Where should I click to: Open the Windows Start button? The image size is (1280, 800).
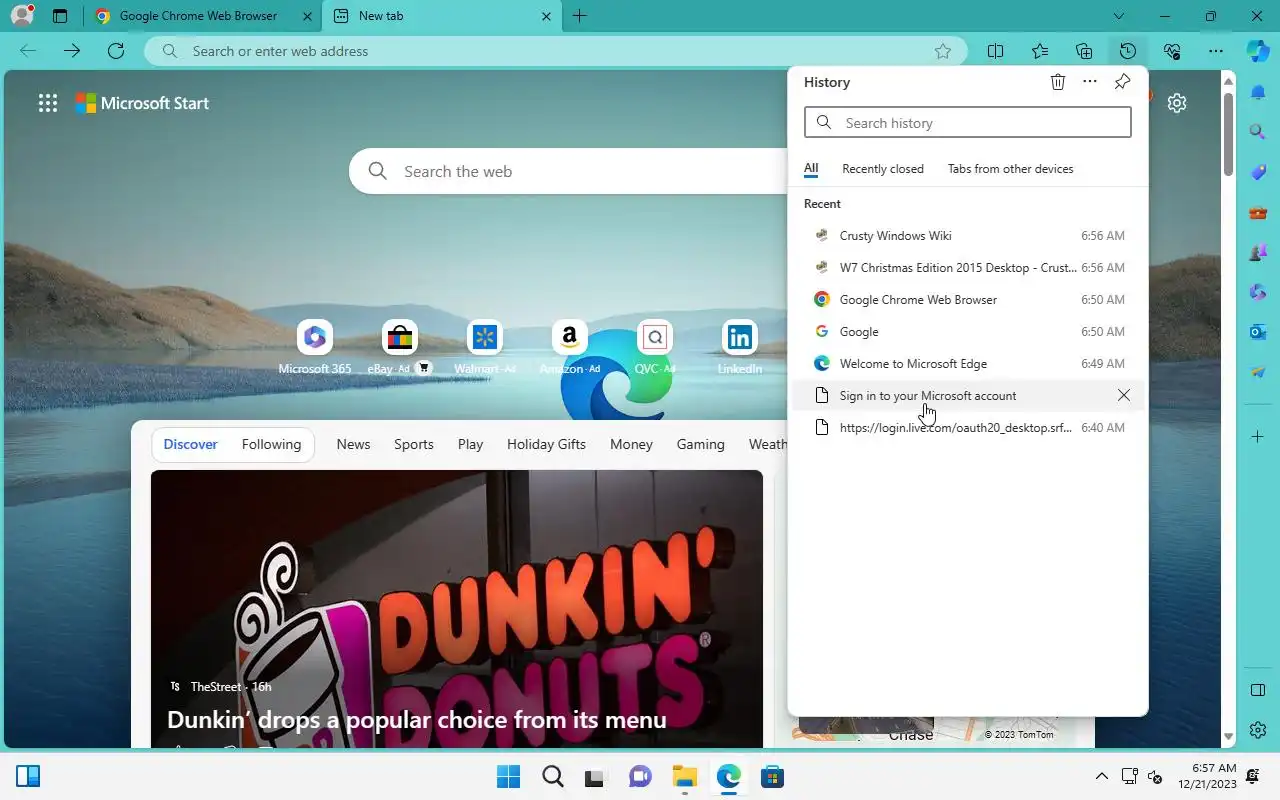[x=508, y=776]
